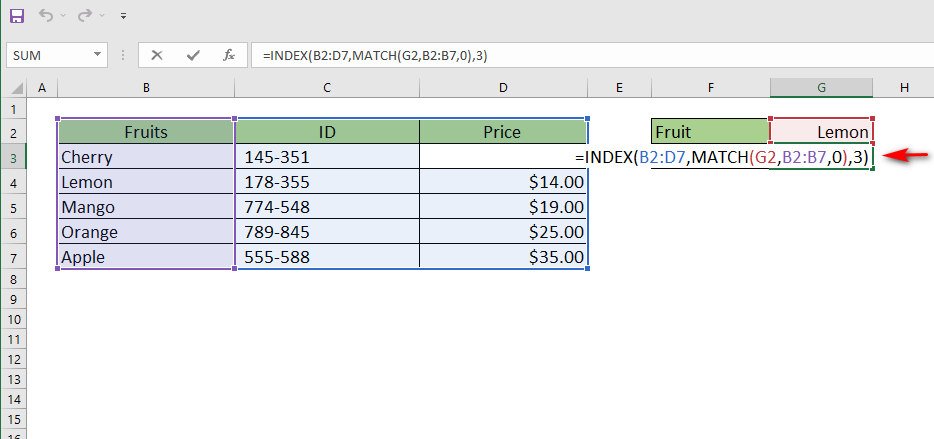Click the Undo arrow icon
The image size is (934, 439).
(x=46, y=15)
